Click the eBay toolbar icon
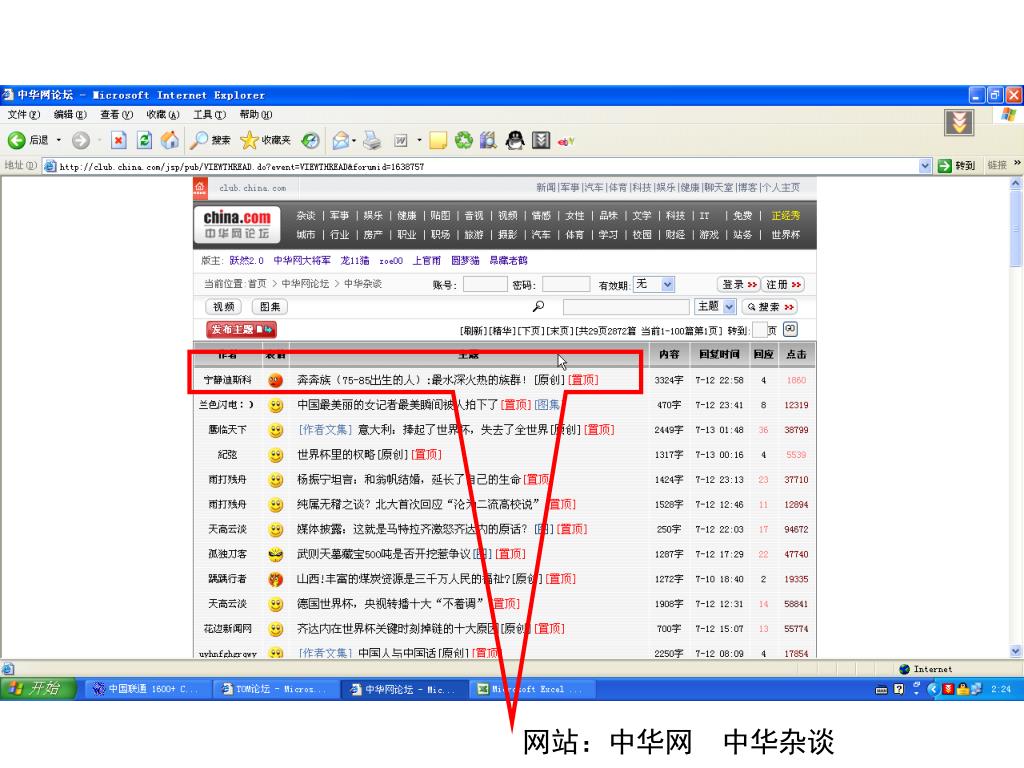Image resolution: width=1024 pixels, height=768 pixels. 566,140
